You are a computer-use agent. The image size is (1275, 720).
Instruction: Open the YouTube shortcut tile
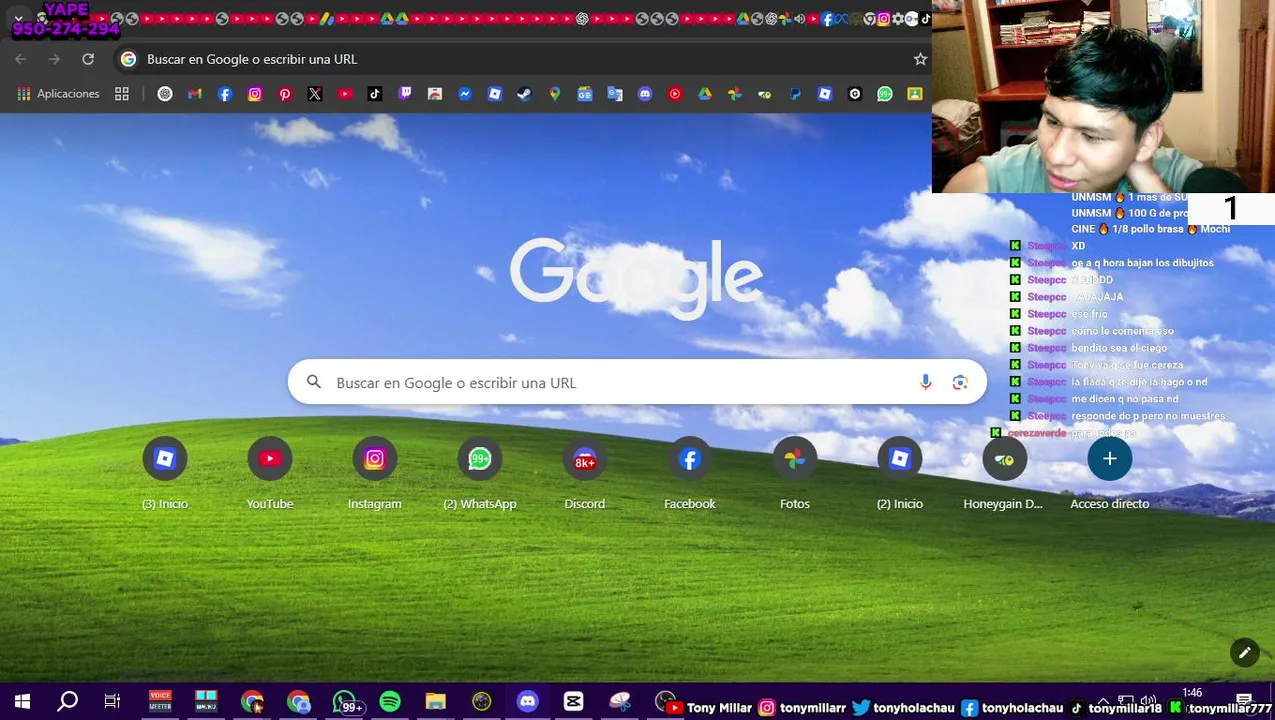pos(270,472)
